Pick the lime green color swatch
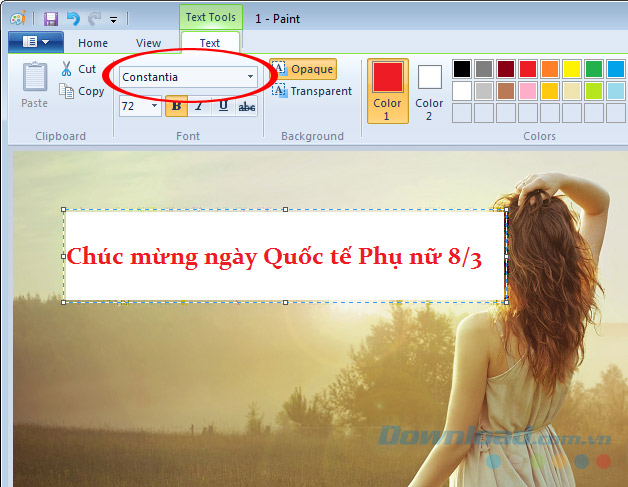This screenshot has width=628, height=487. click(x=594, y=91)
